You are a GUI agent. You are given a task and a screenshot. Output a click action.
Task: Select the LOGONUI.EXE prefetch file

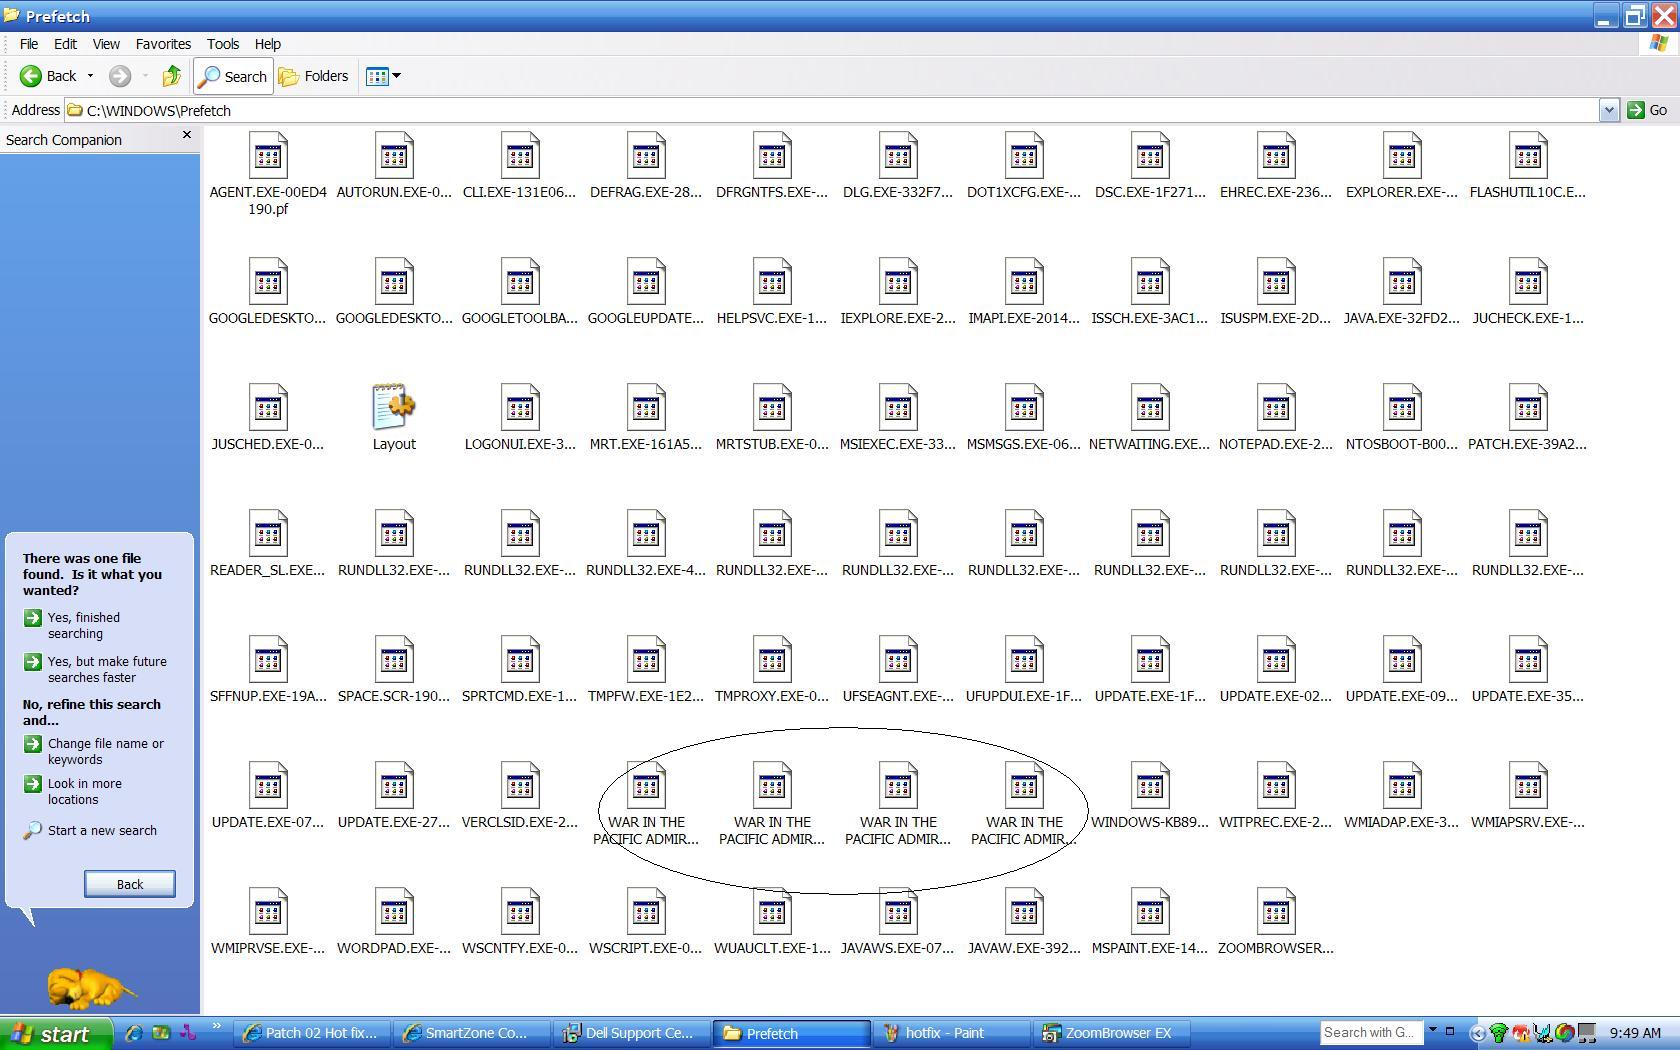pos(520,419)
